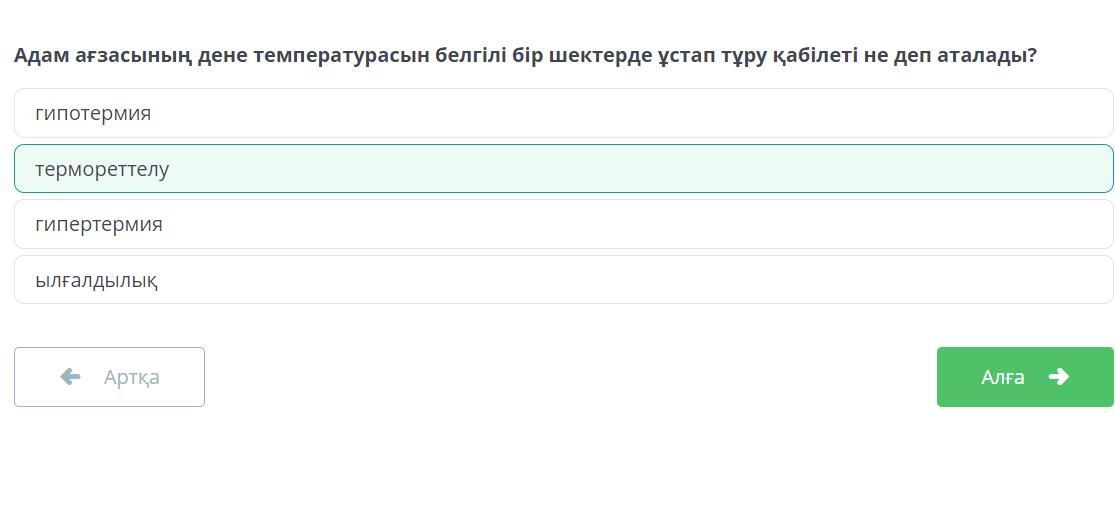Click the right arrow icon beside Алға
This screenshot has width=1115, height=530.
1059,376
